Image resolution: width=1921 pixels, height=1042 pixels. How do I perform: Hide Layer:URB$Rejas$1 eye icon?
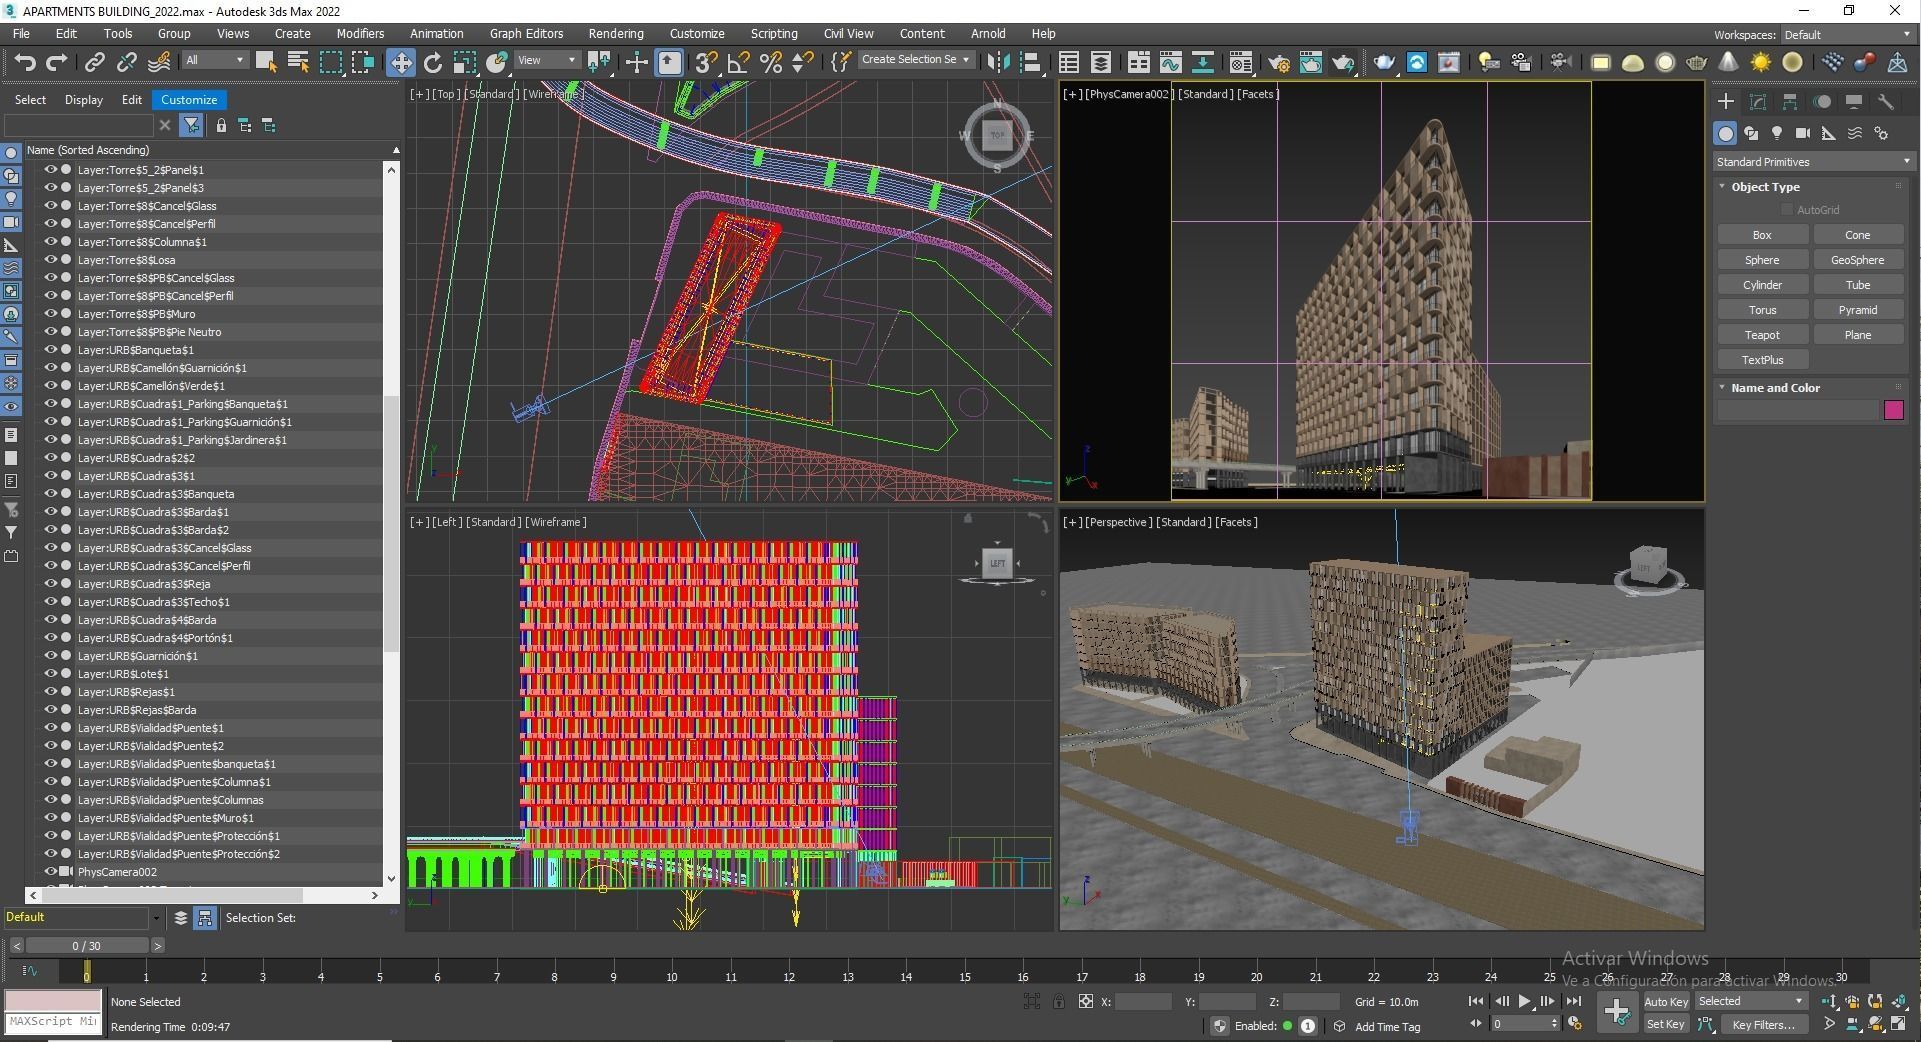coord(50,692)
